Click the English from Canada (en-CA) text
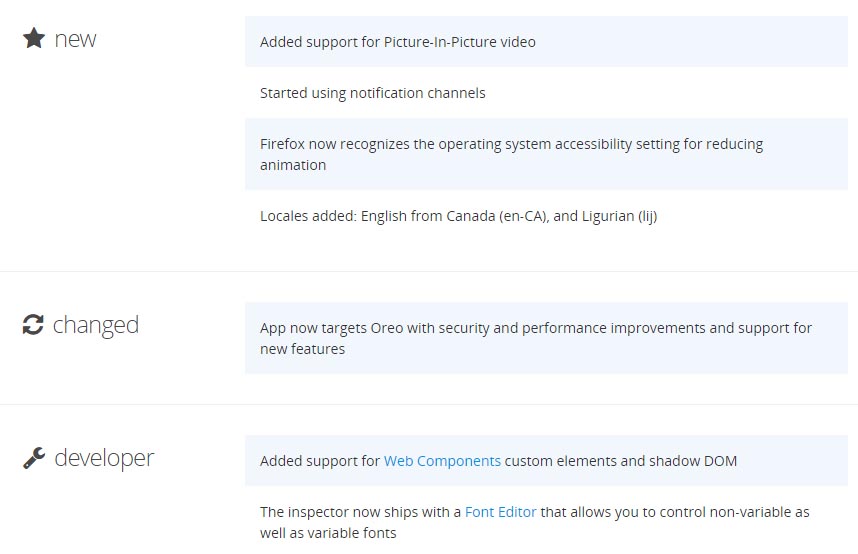The width and height of the screenshot is (858, 554). coord(455,216)
